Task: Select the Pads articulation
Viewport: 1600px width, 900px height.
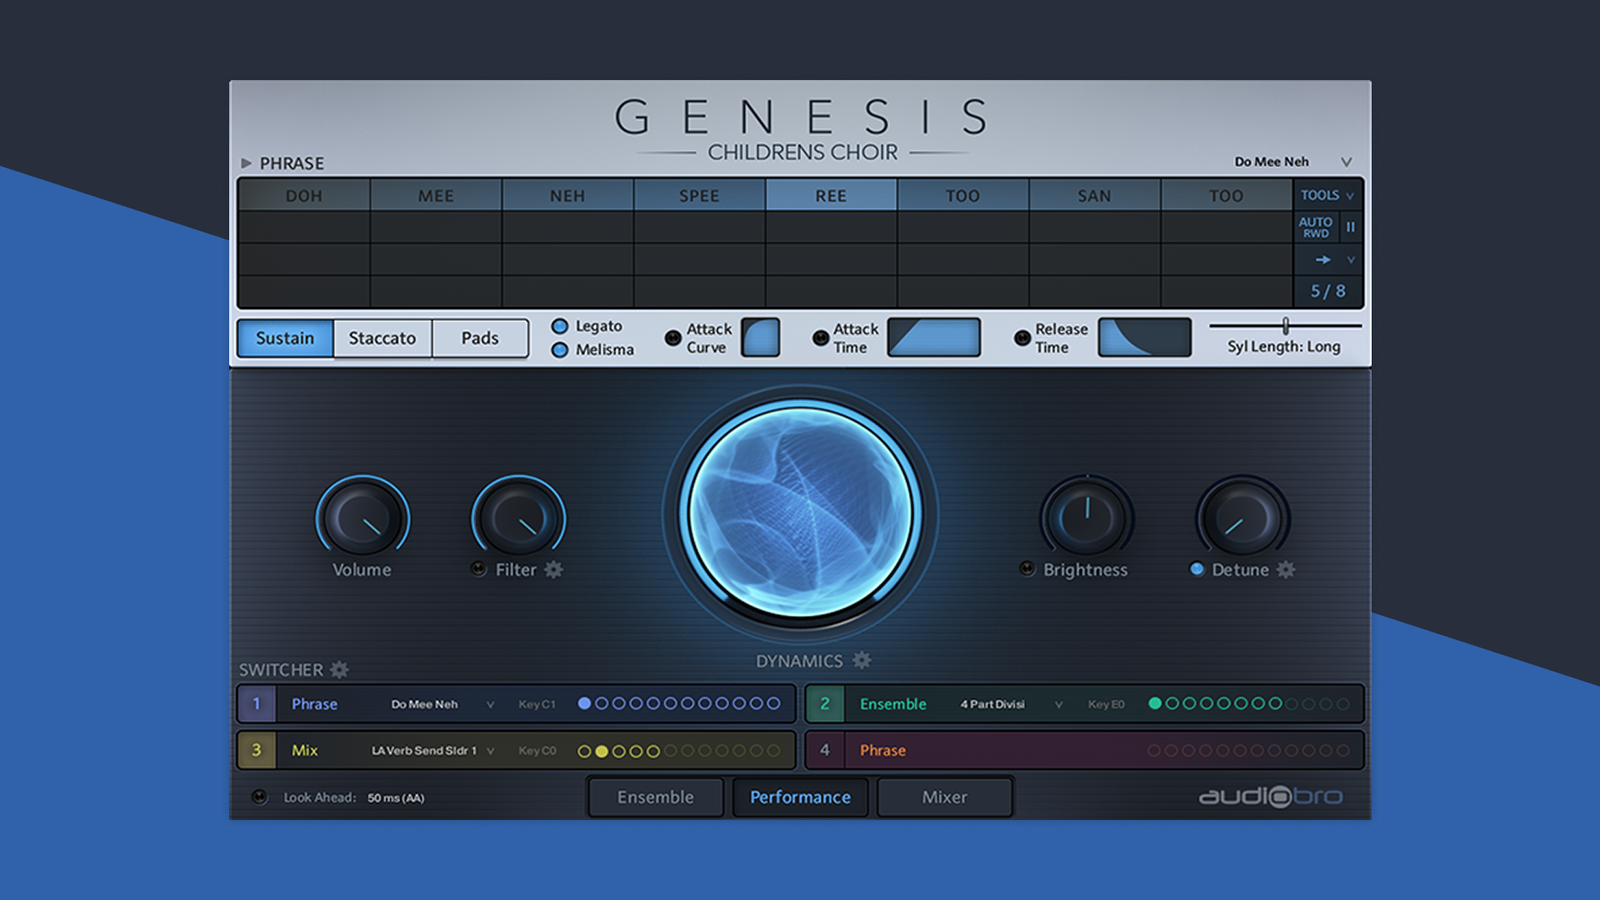Action: click(x=480, y=338)
